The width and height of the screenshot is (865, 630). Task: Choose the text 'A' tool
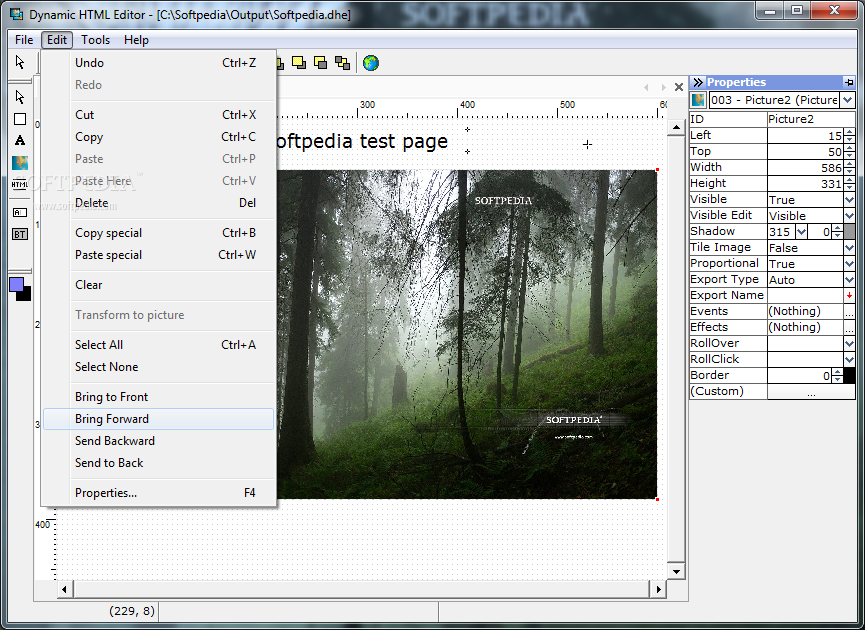tap(20, 140)
